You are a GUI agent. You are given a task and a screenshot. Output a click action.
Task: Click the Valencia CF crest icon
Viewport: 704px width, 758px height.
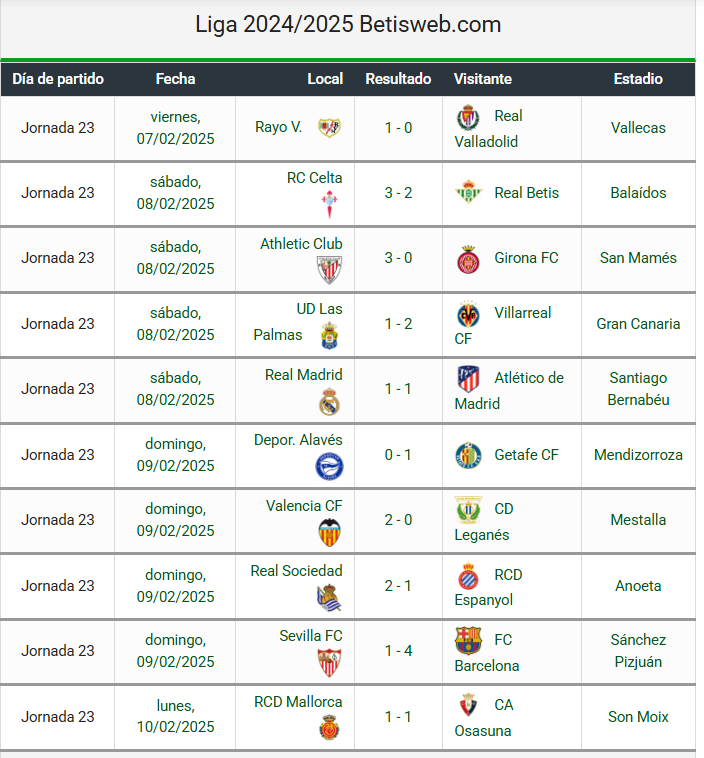[329, 532]
